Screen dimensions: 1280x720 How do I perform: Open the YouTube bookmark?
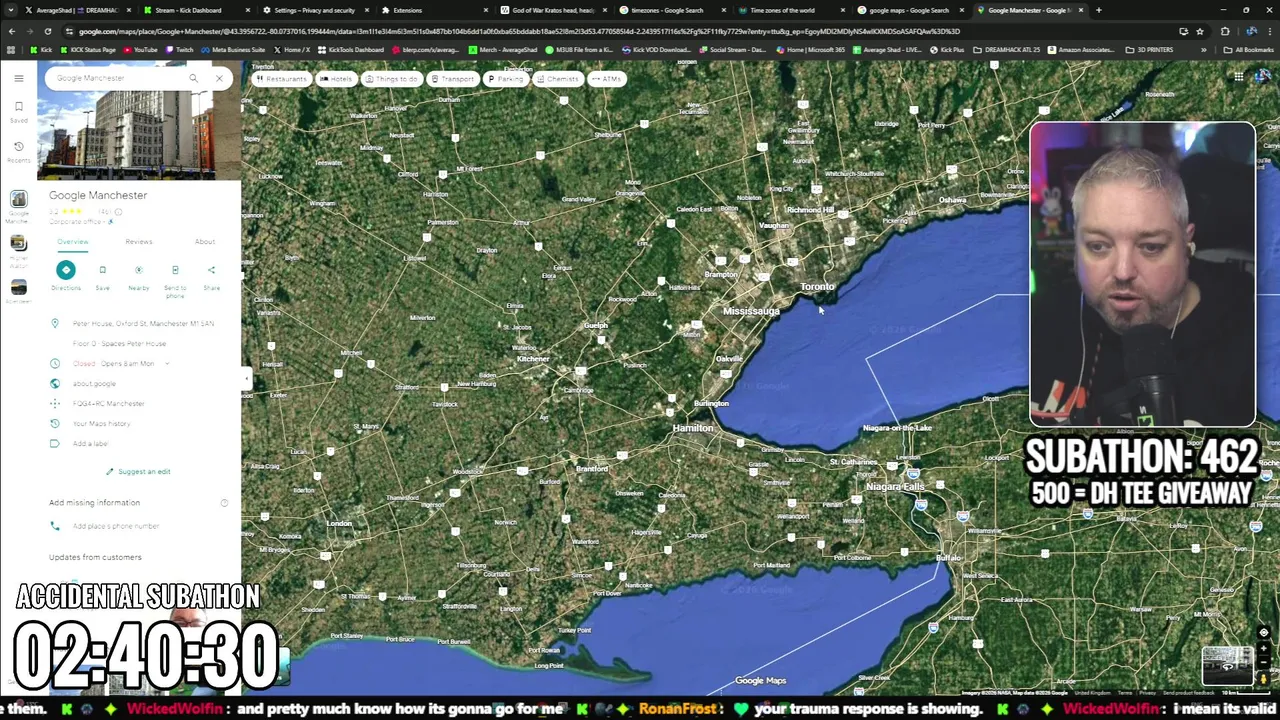140,50
